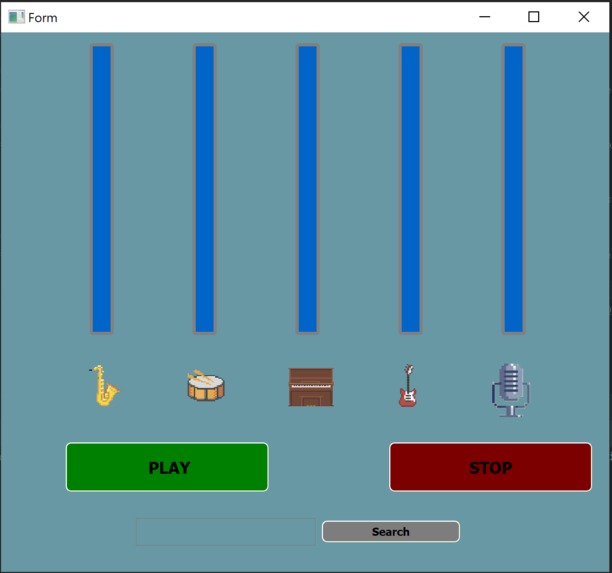The height and width of the screenshot is (573, 612).
Task: Adjust the saxophone volume bar
Action: [102, 189]
